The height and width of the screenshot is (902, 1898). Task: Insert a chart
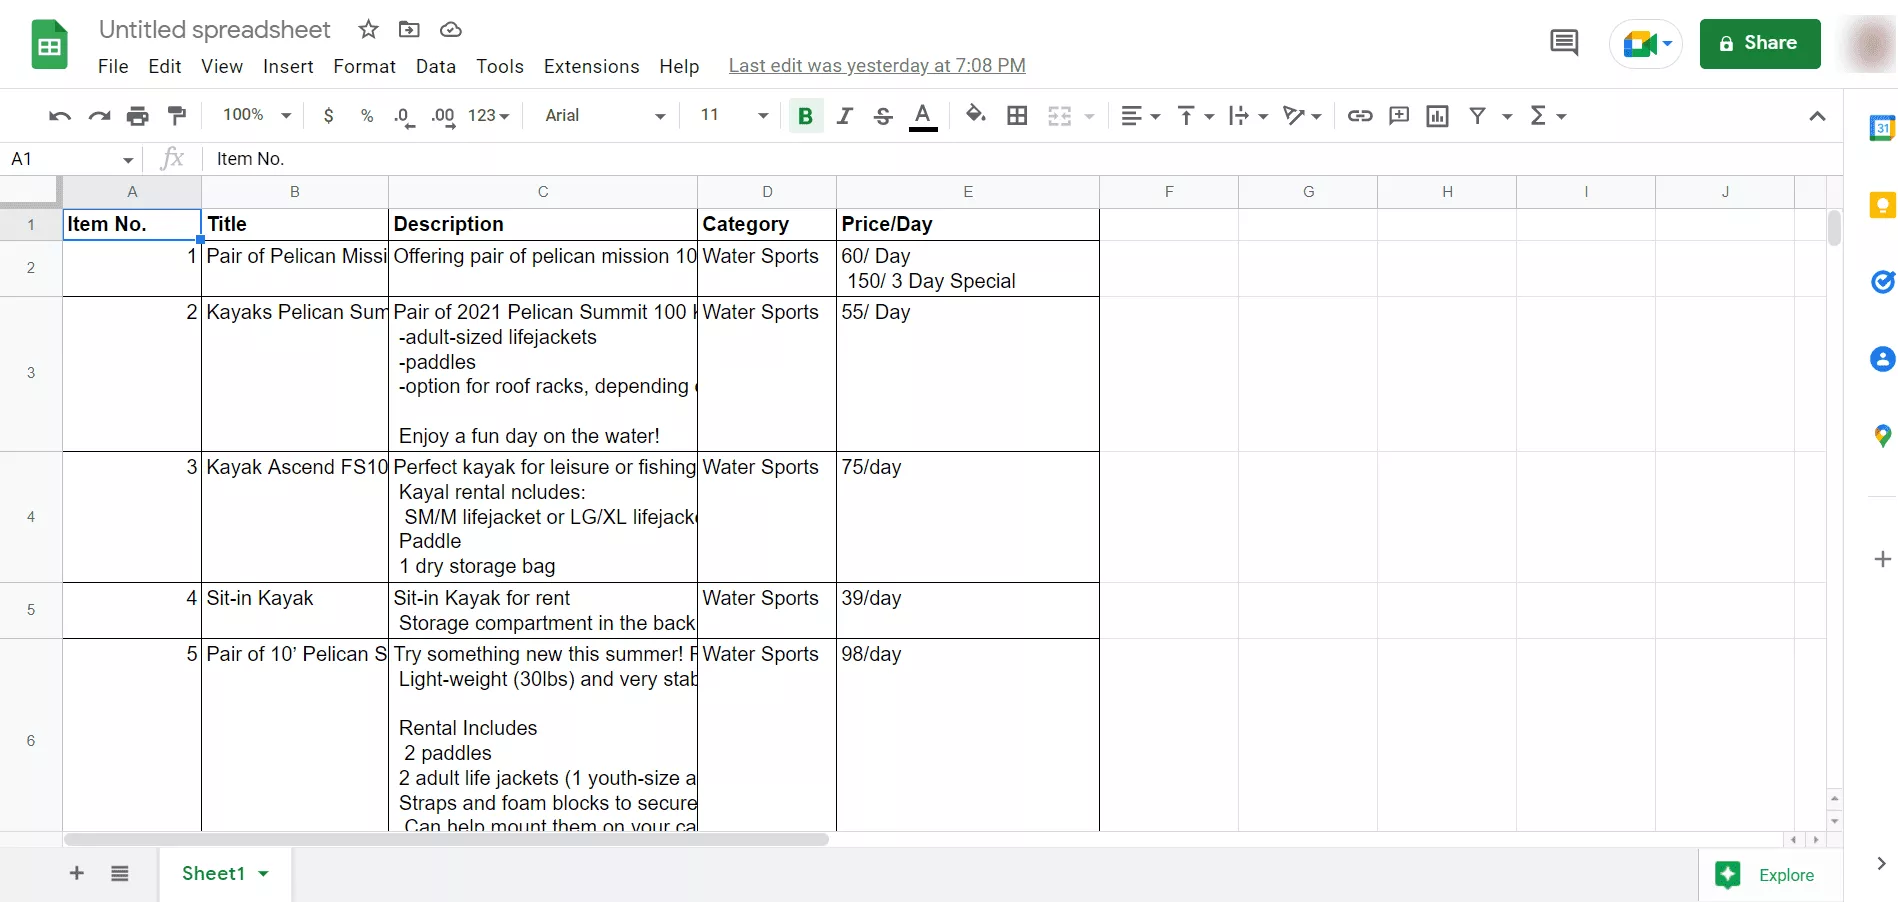point(1438,115)
